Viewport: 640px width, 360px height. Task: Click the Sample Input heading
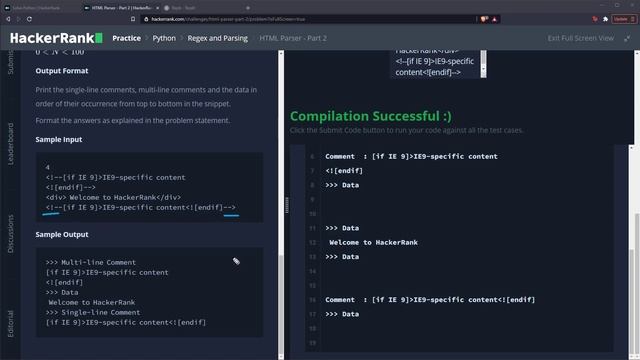(x=59, y=140)
